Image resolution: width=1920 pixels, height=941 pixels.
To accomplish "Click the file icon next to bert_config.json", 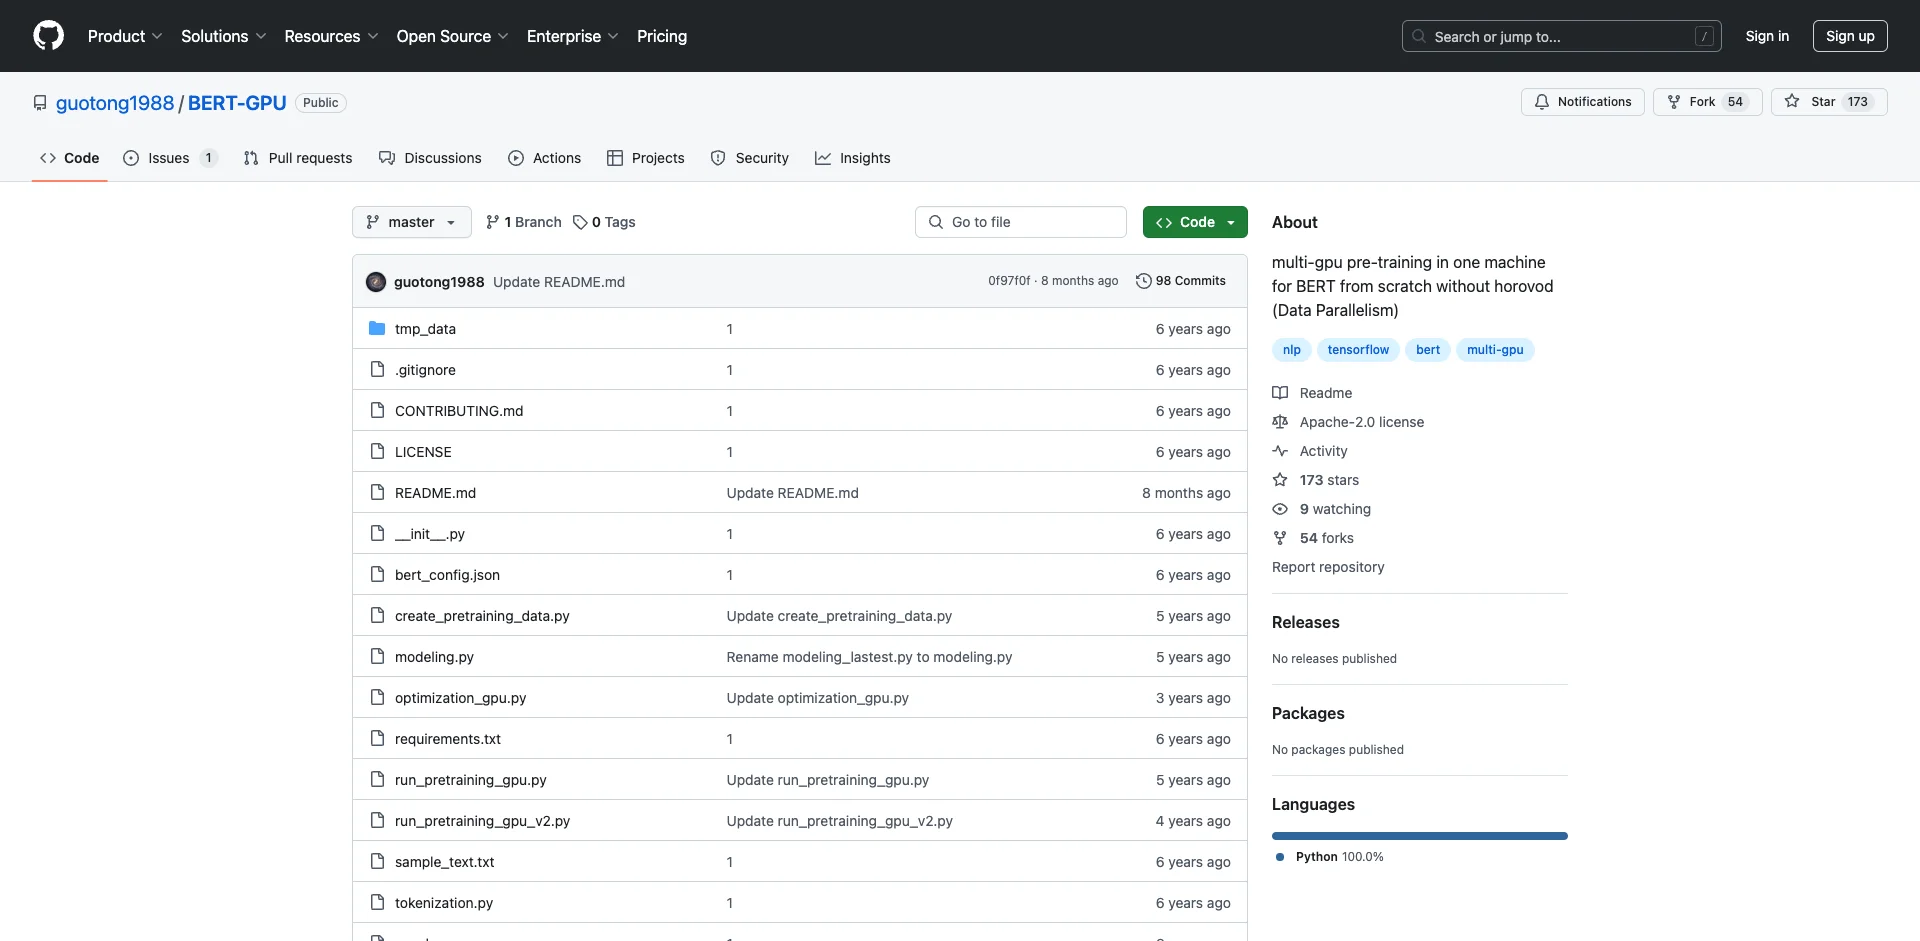I will 377,574.
